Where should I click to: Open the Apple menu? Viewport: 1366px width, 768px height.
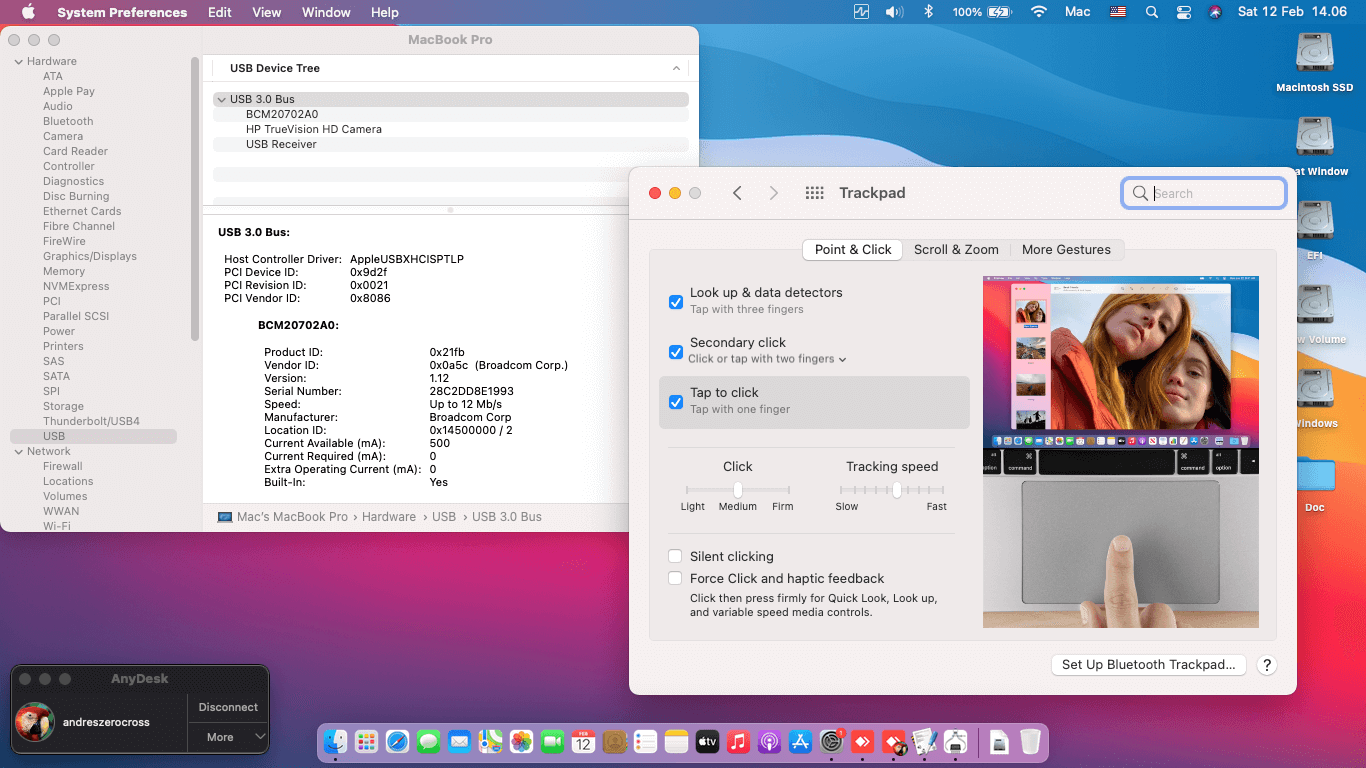pos(28,12)
